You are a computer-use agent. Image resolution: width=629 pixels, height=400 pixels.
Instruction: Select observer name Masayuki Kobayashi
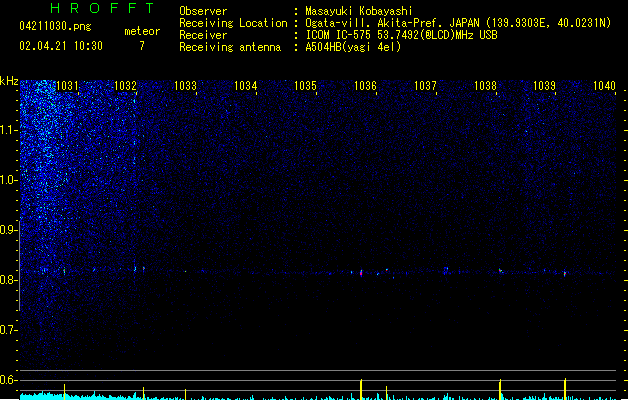point(359,11)
